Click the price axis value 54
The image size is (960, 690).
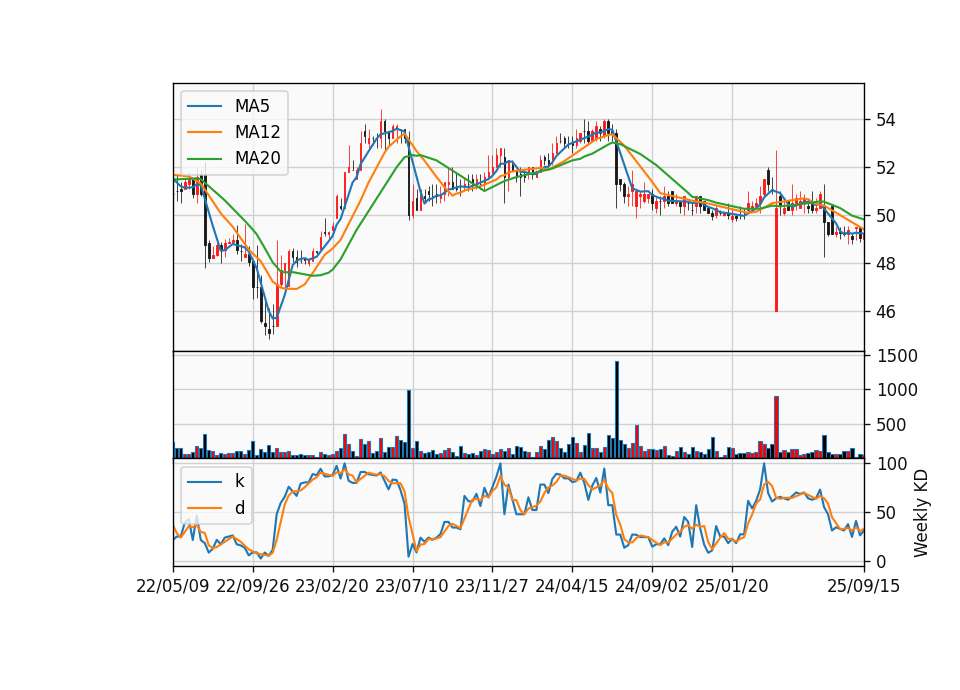[x=885, y=120]
